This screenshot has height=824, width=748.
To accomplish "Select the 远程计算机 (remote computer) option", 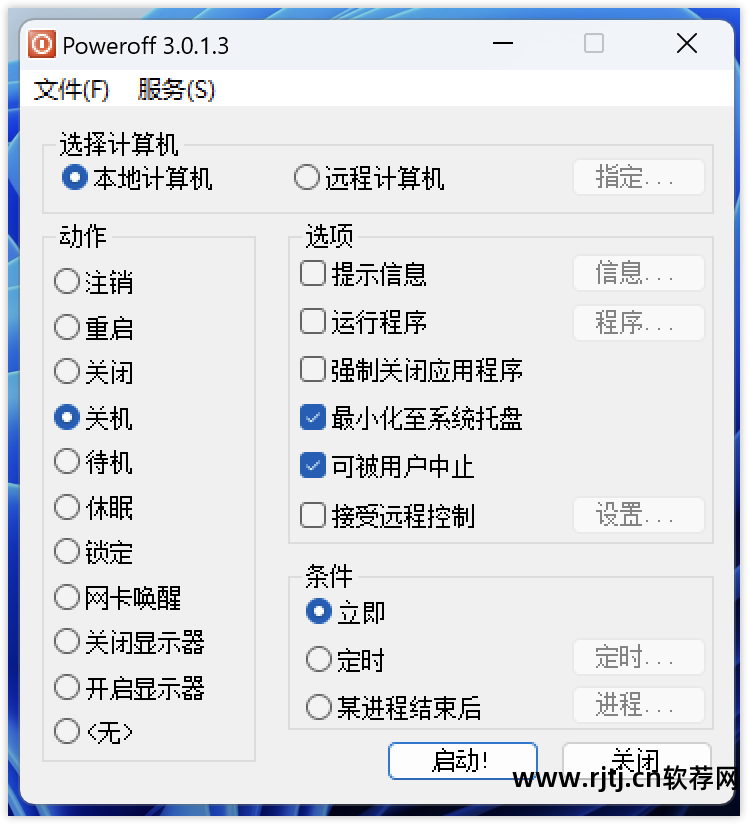I will click(306, 177).
